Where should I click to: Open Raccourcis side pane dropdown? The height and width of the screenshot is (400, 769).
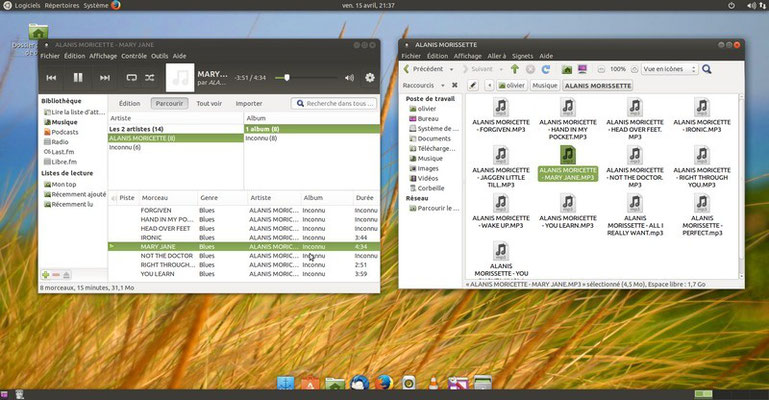coord(443,85)
